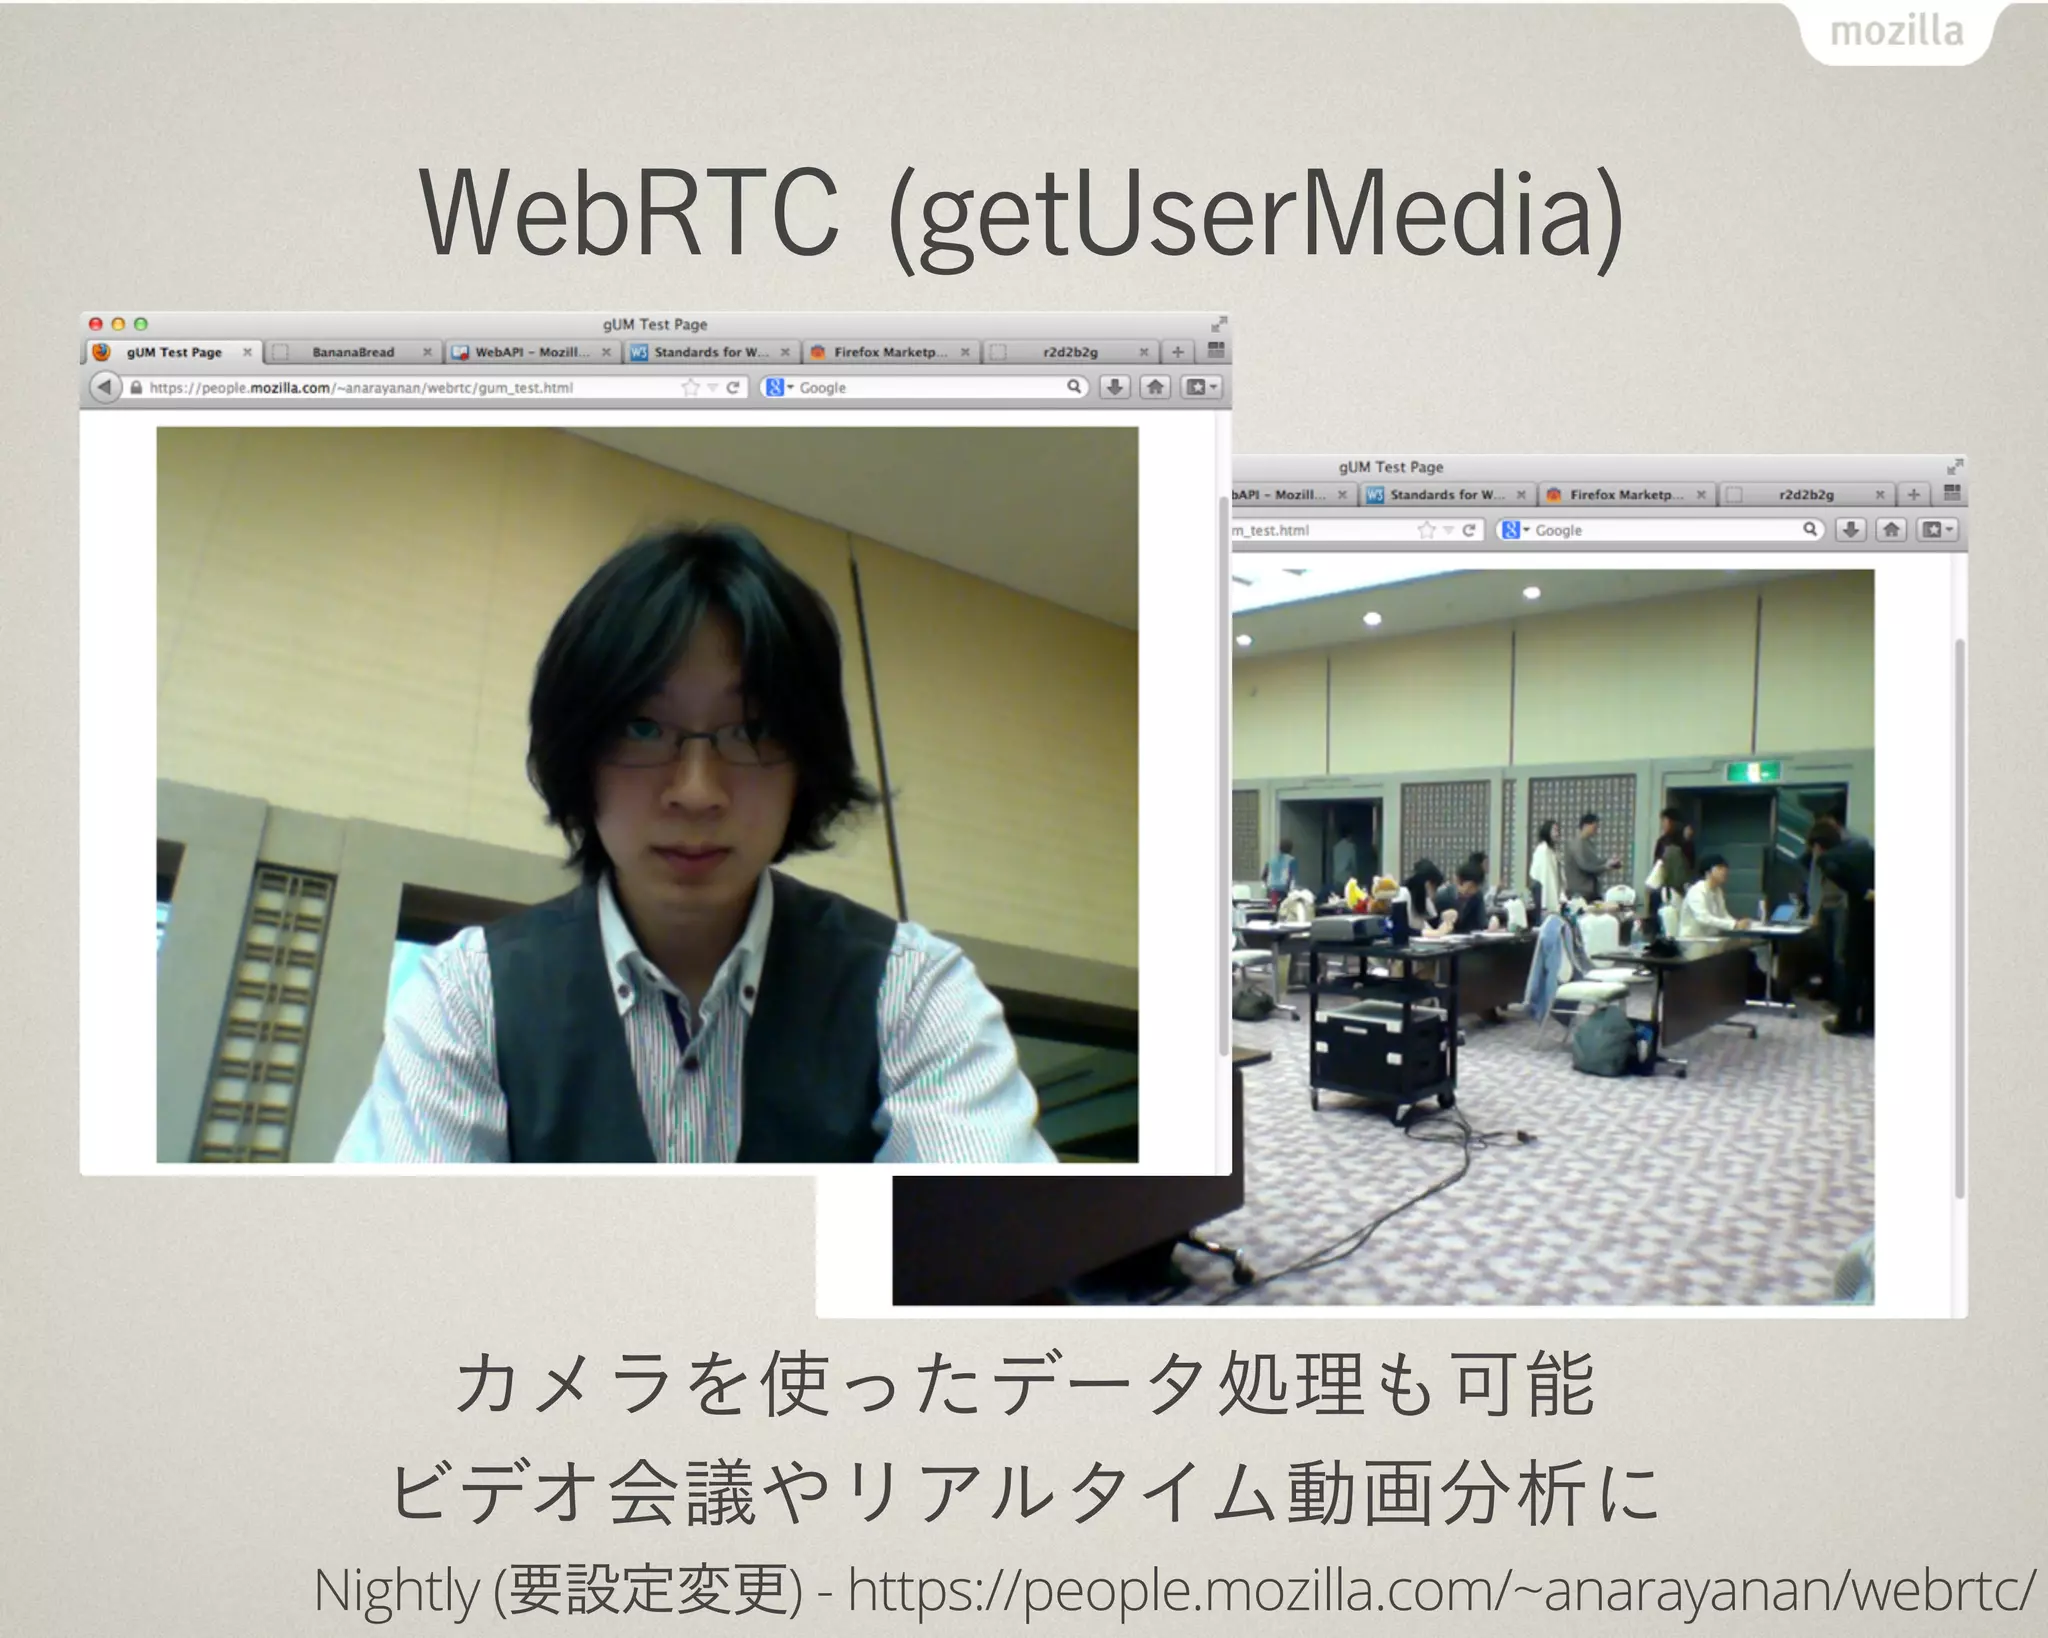The width and height of the screenshot is (2048, 1638).
Task: Close the gUM Test Page tab
Action: (x=247, y=352)
